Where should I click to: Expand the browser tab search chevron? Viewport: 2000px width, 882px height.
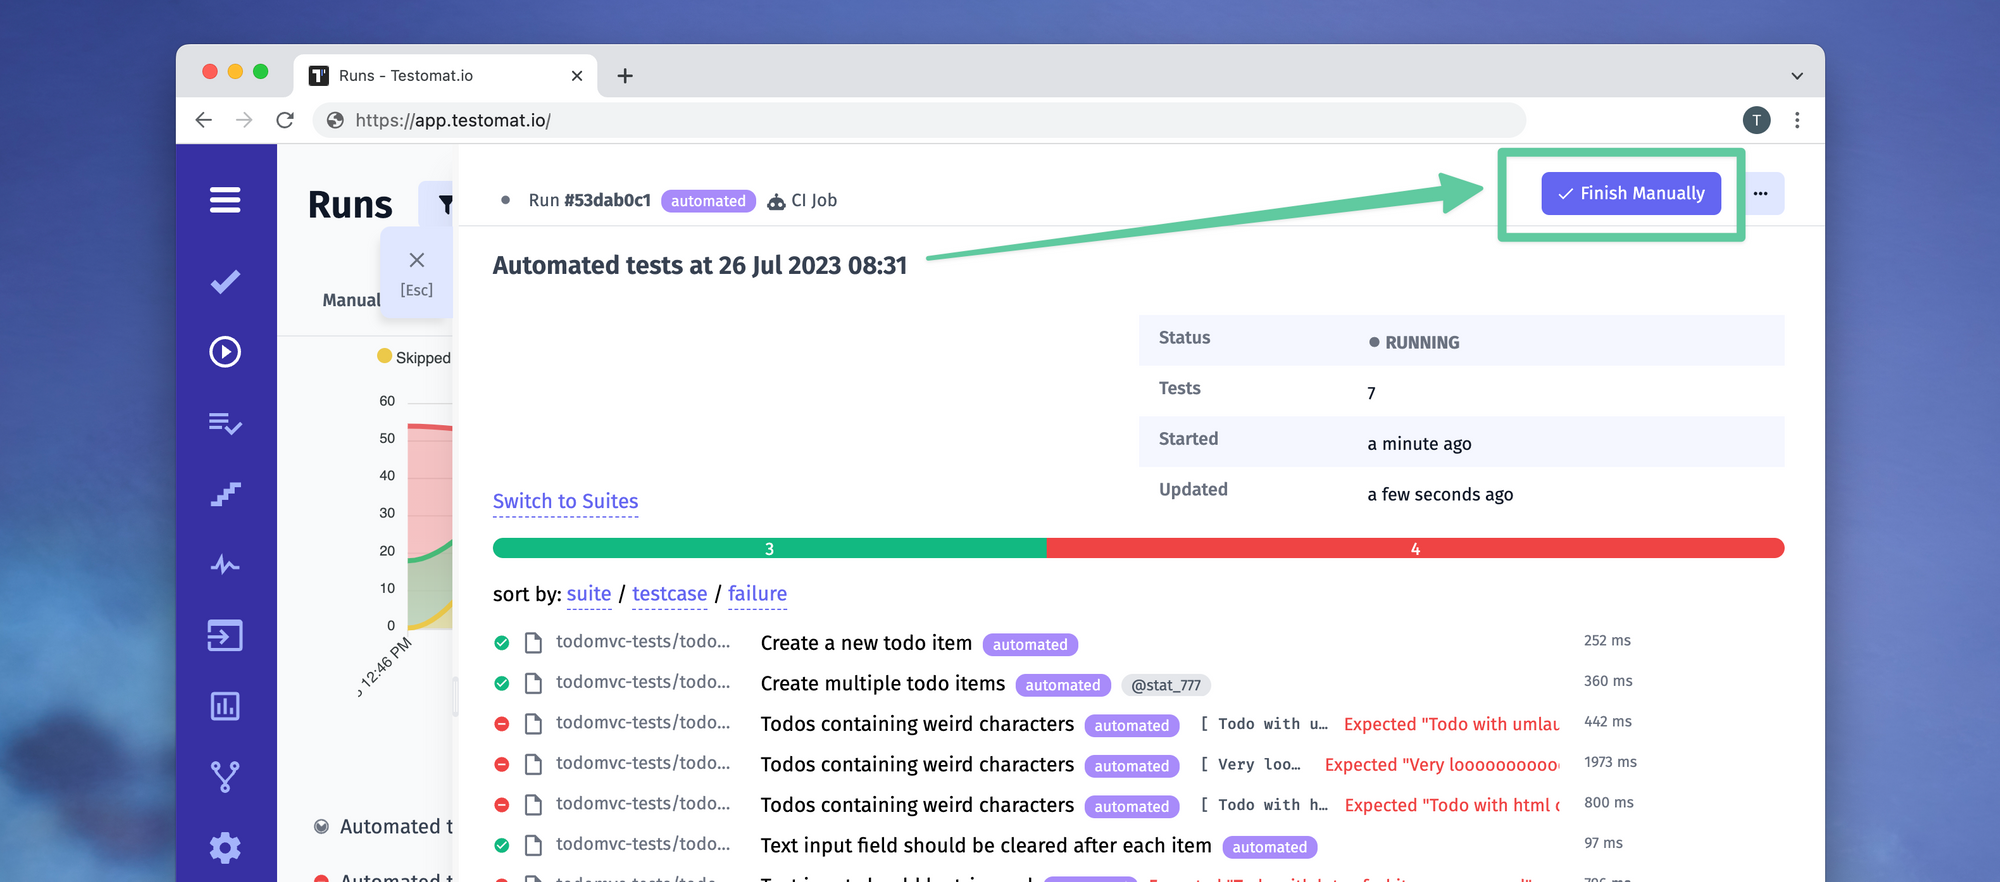[1797, 76]
